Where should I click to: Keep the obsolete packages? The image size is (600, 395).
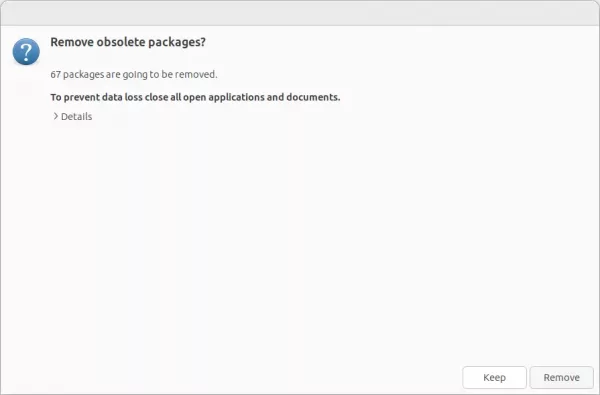494,377
